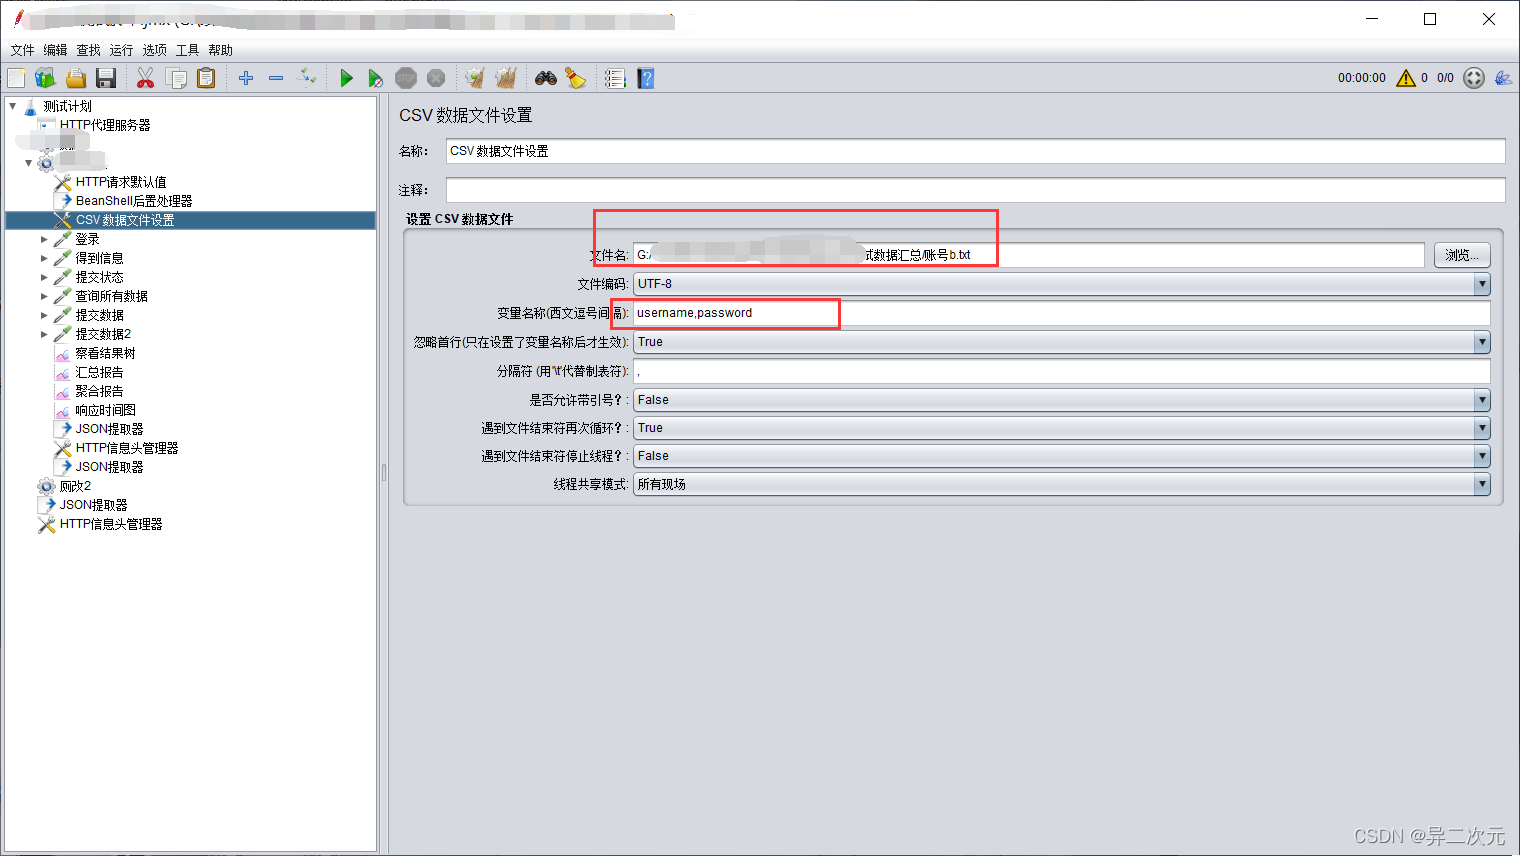Expand the 提交数据2 node arrow

(x=44, y=335)
